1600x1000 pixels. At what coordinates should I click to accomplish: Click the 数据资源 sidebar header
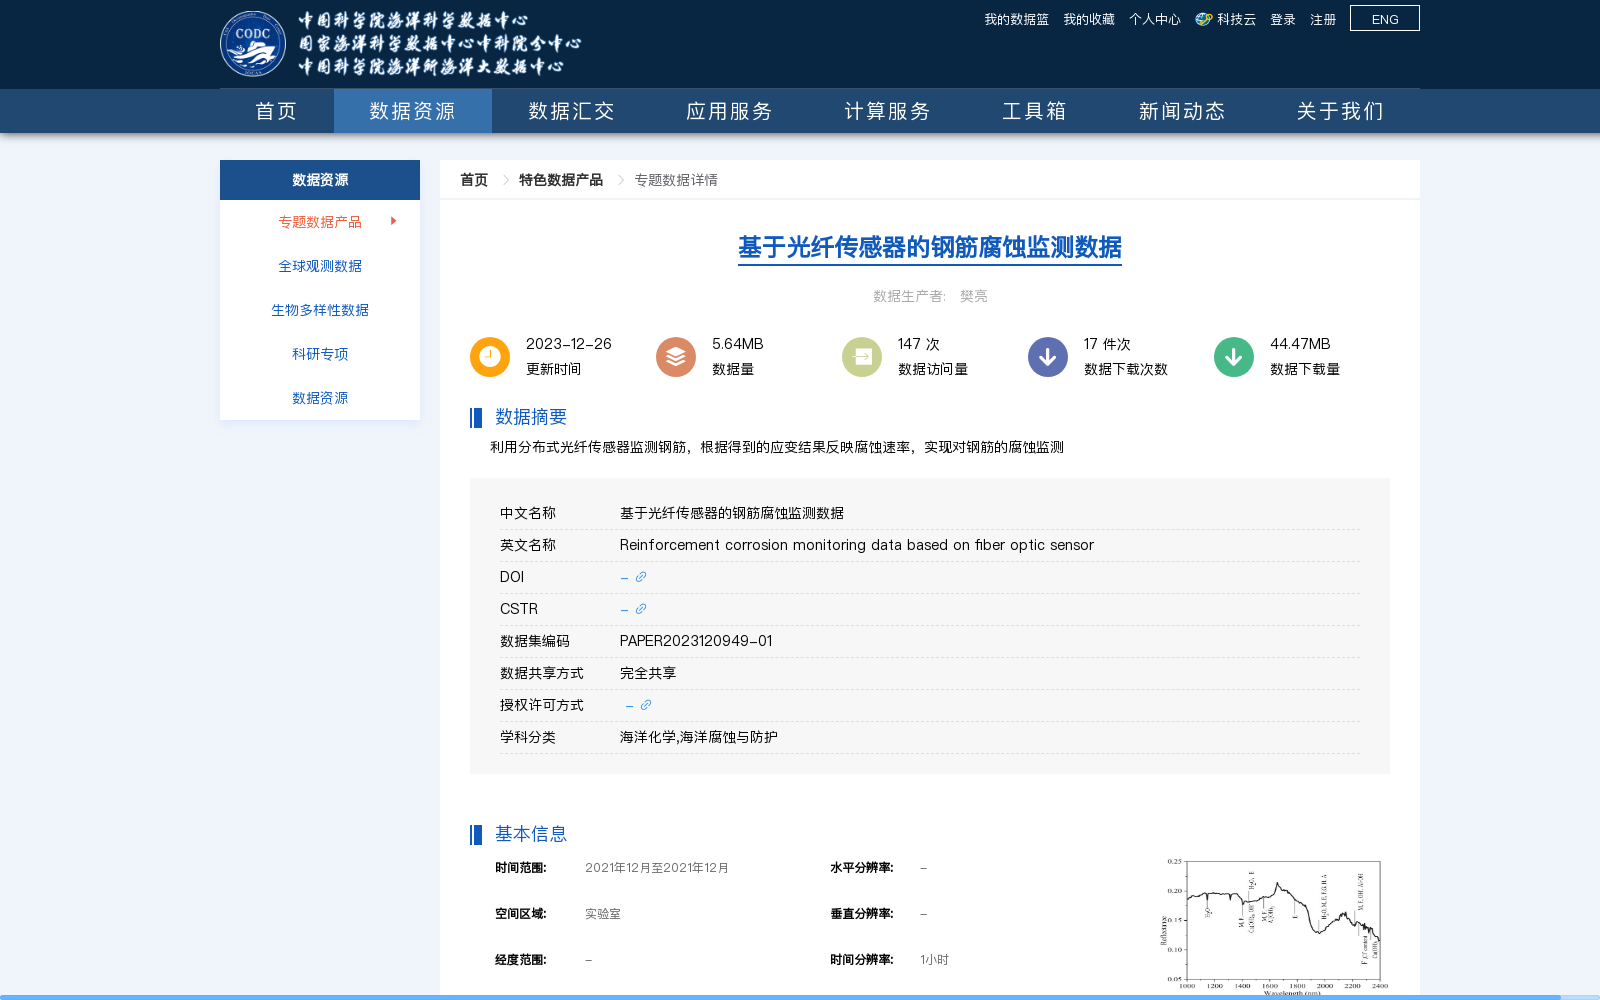tap(320, 180)
